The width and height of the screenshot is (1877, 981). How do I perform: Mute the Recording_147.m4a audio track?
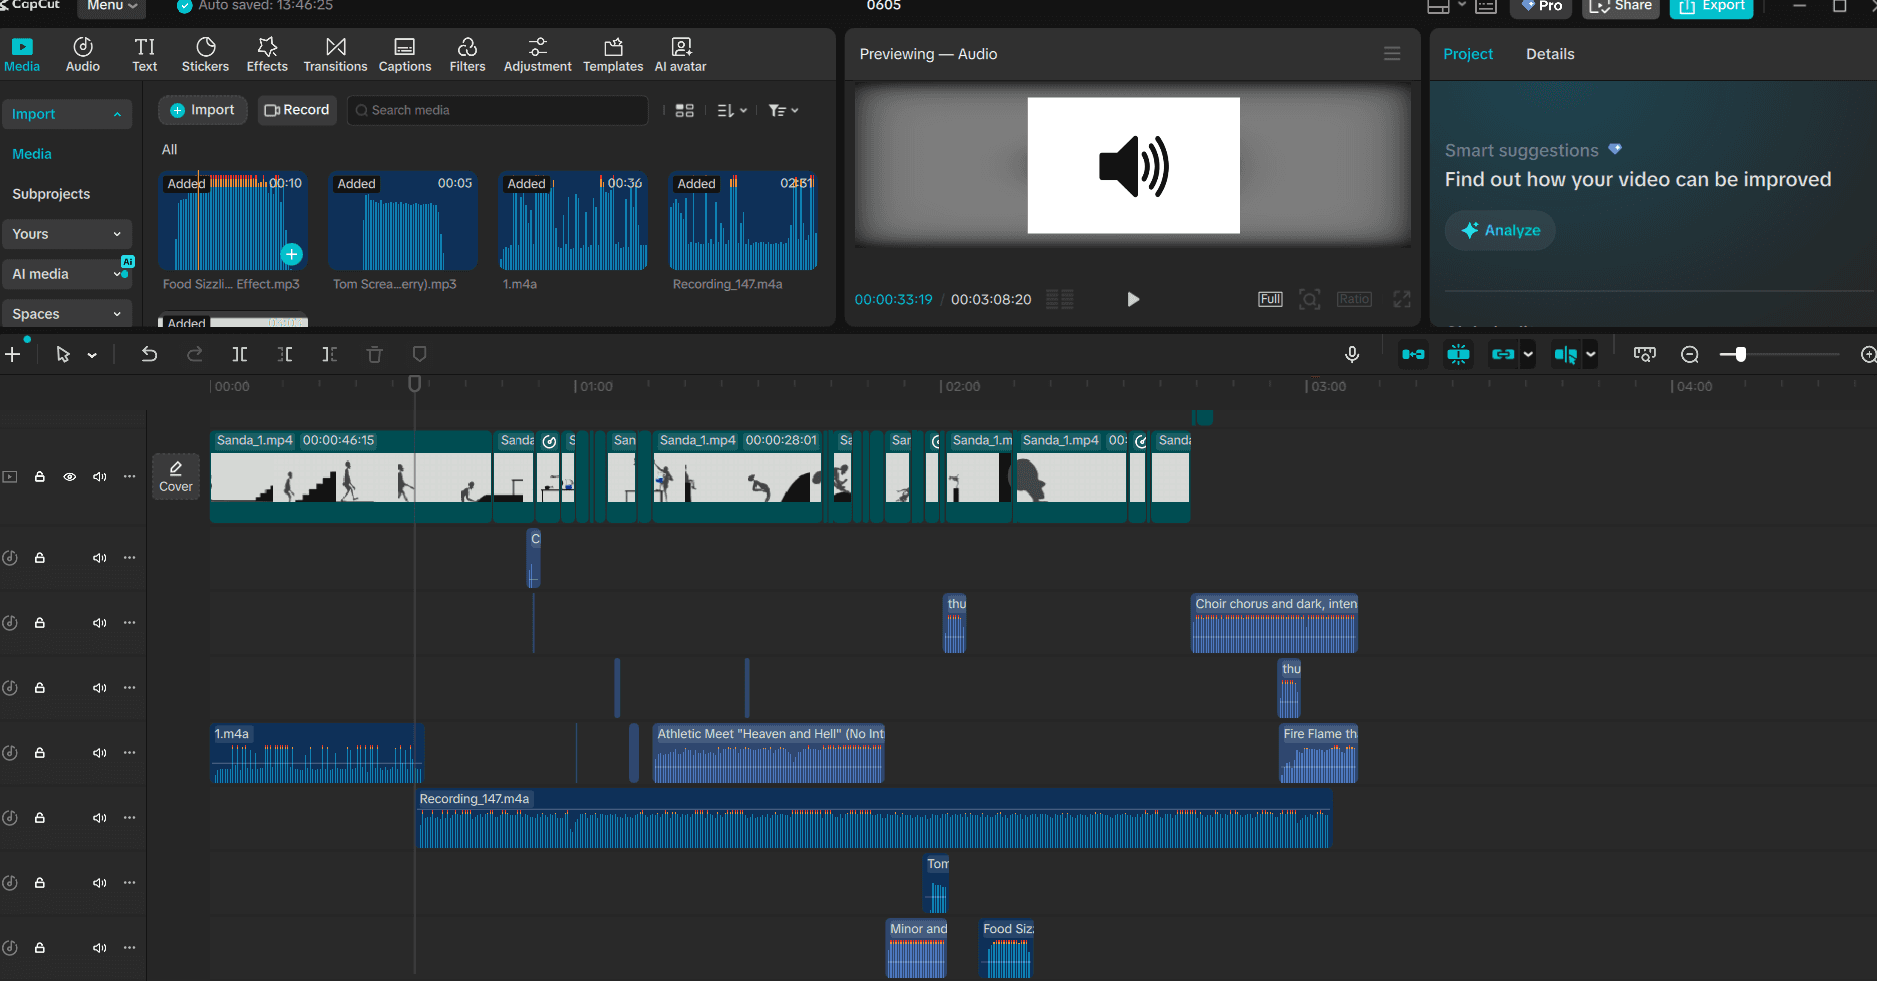pos(100,818)
